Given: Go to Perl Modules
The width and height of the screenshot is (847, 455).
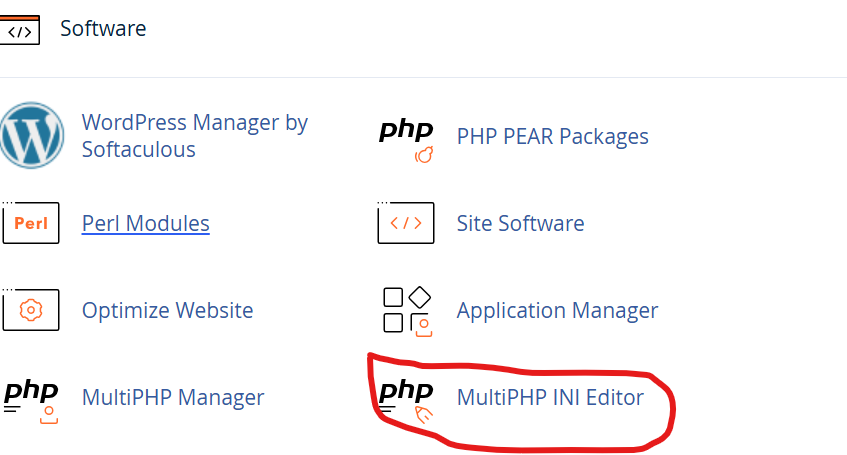Looking at the screenshot, I should tap(145, 223).
